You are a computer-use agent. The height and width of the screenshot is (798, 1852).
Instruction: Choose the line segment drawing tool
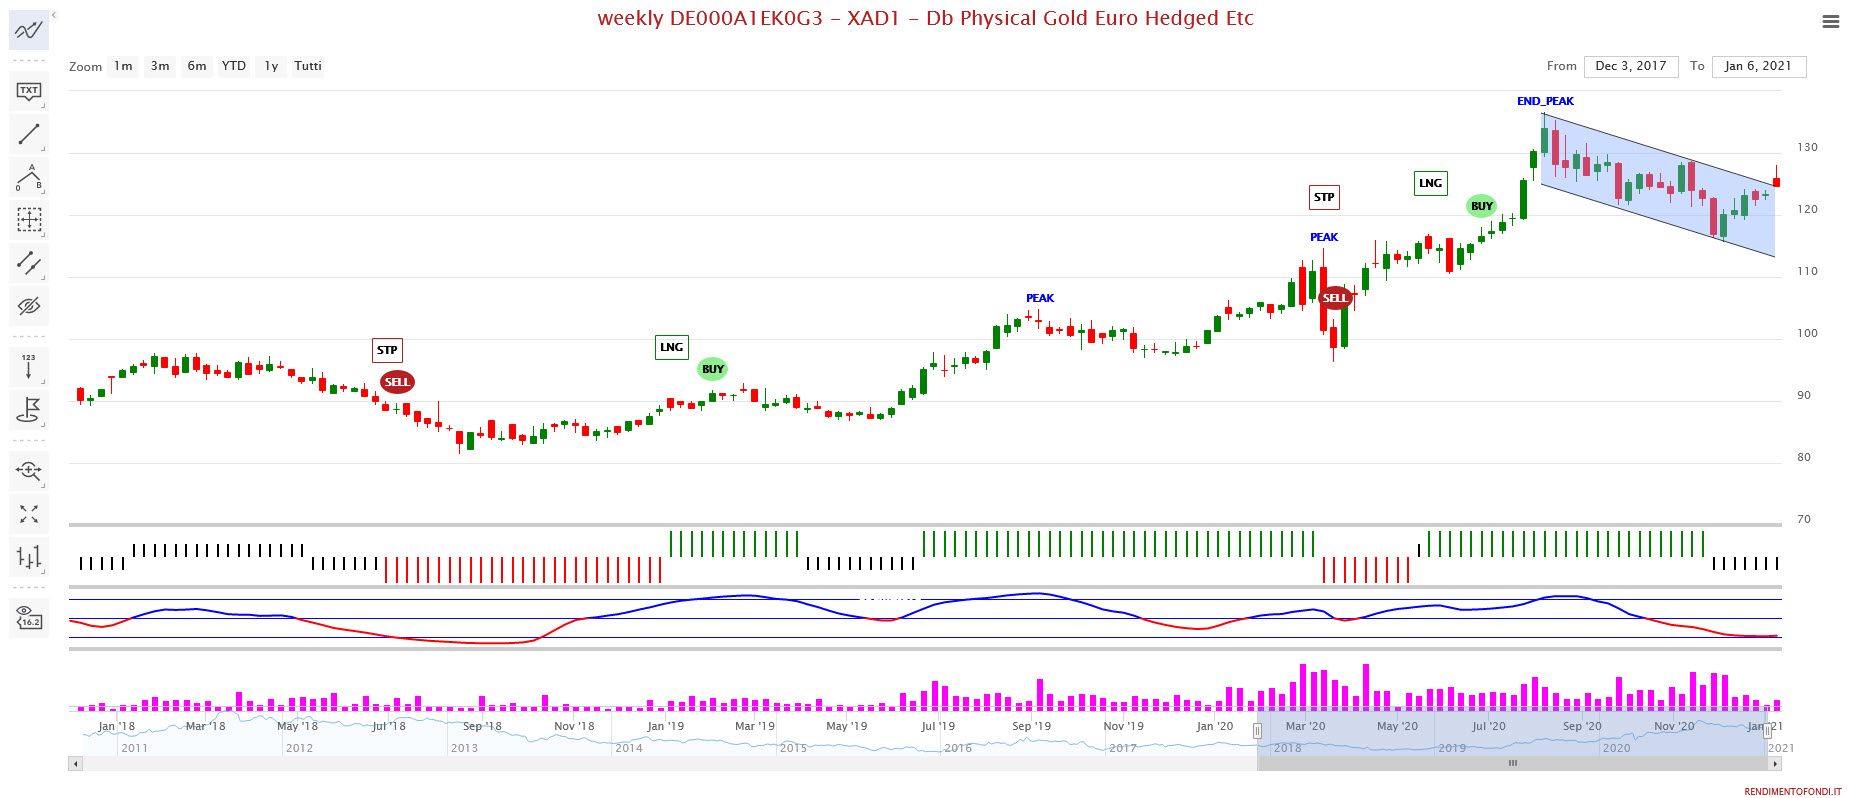tap(28, 134)
